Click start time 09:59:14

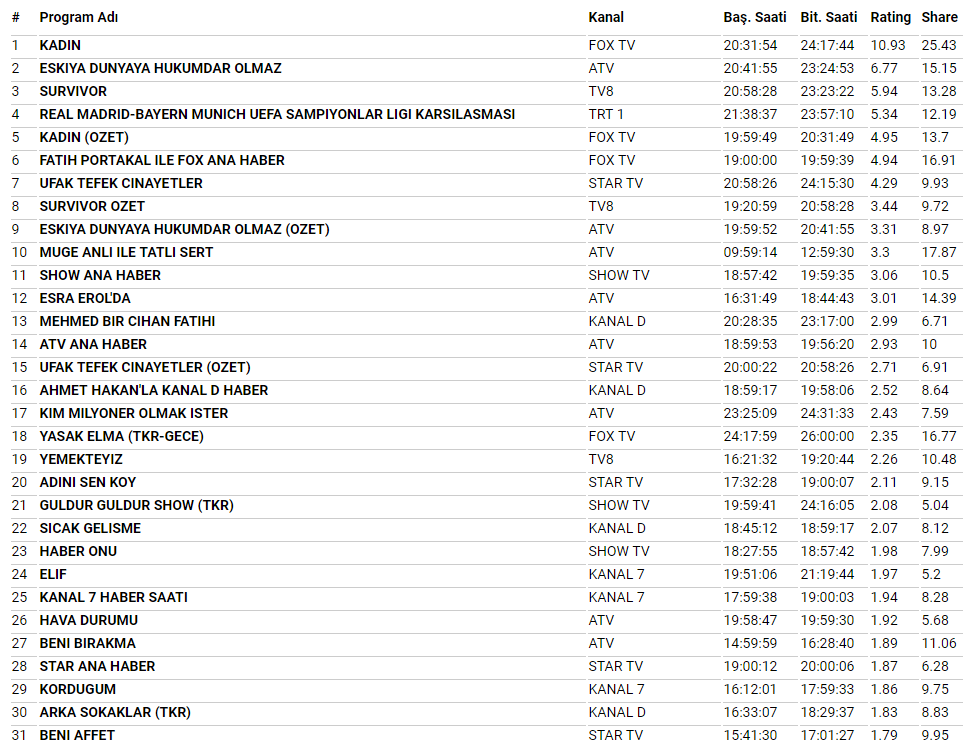[x=750, y=252]
